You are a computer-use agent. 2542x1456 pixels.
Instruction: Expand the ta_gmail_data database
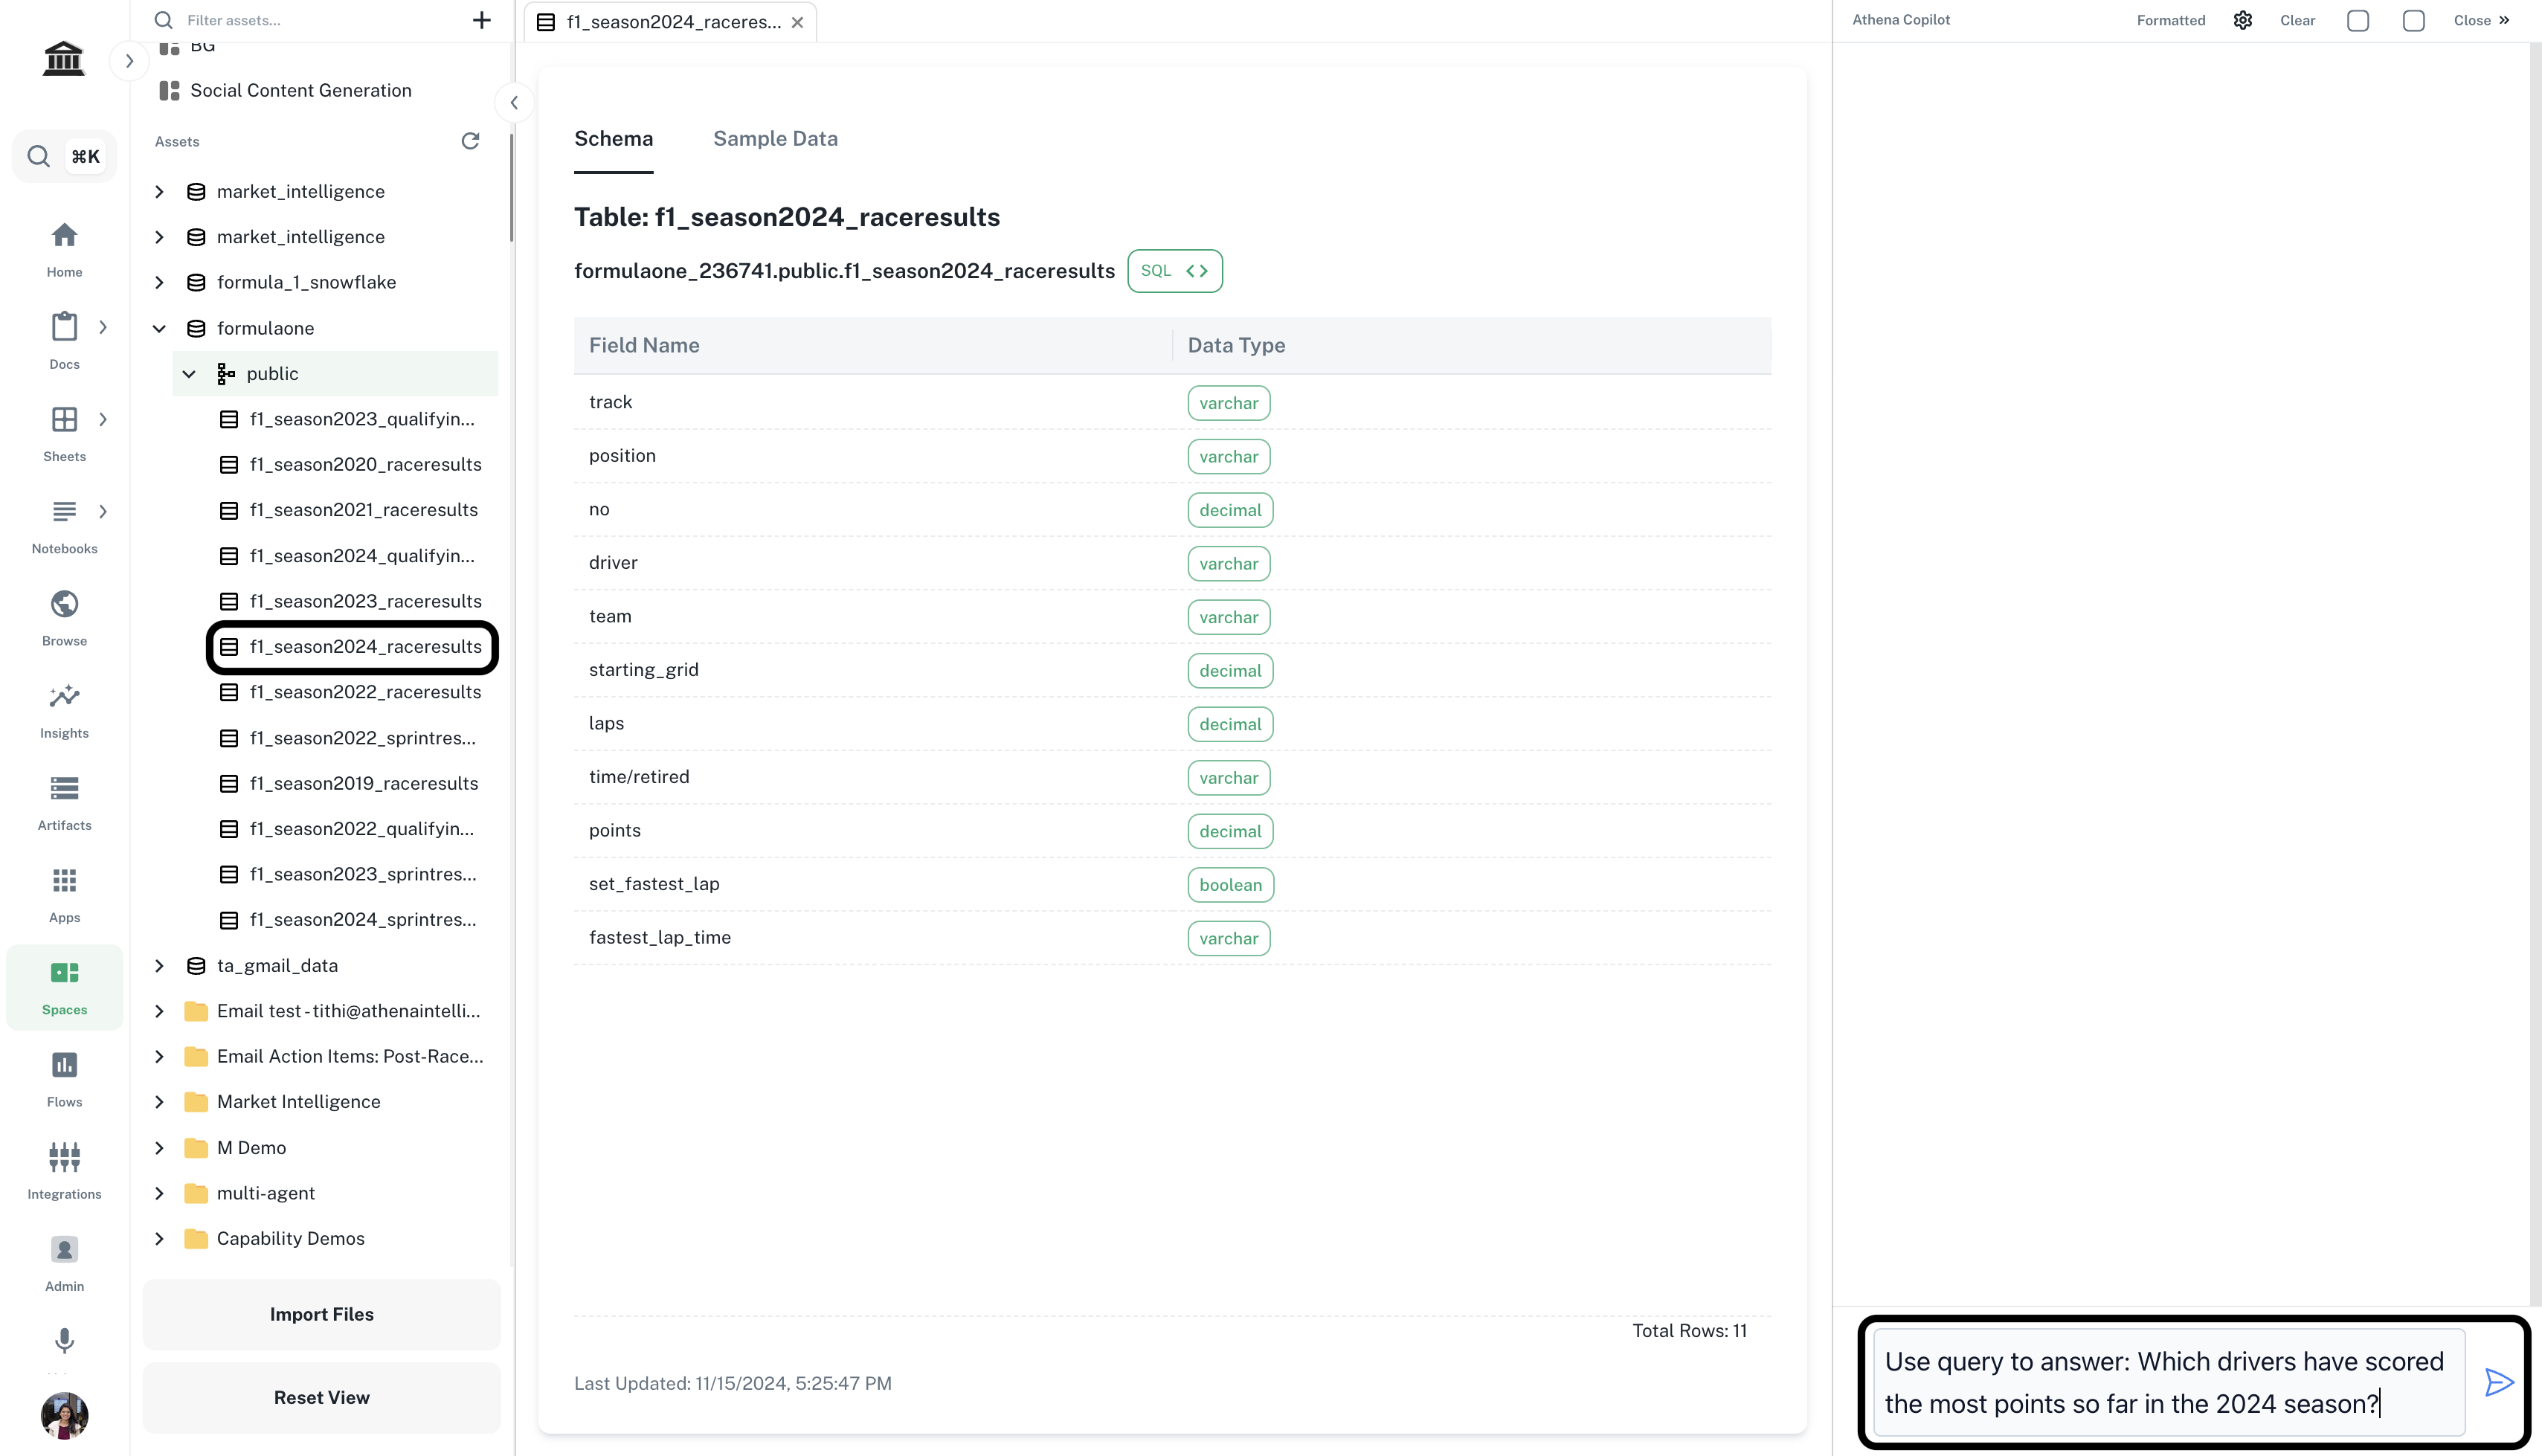[159, 965]
